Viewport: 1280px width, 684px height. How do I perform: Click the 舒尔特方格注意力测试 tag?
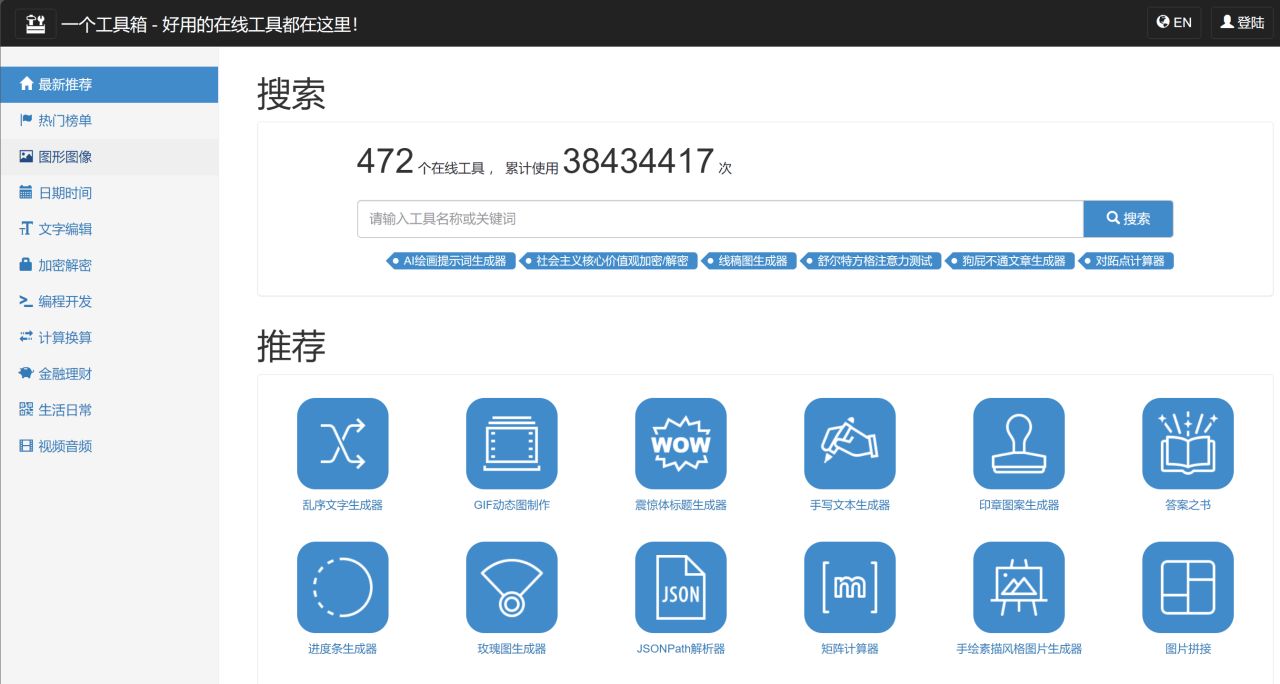click(869, 261)
